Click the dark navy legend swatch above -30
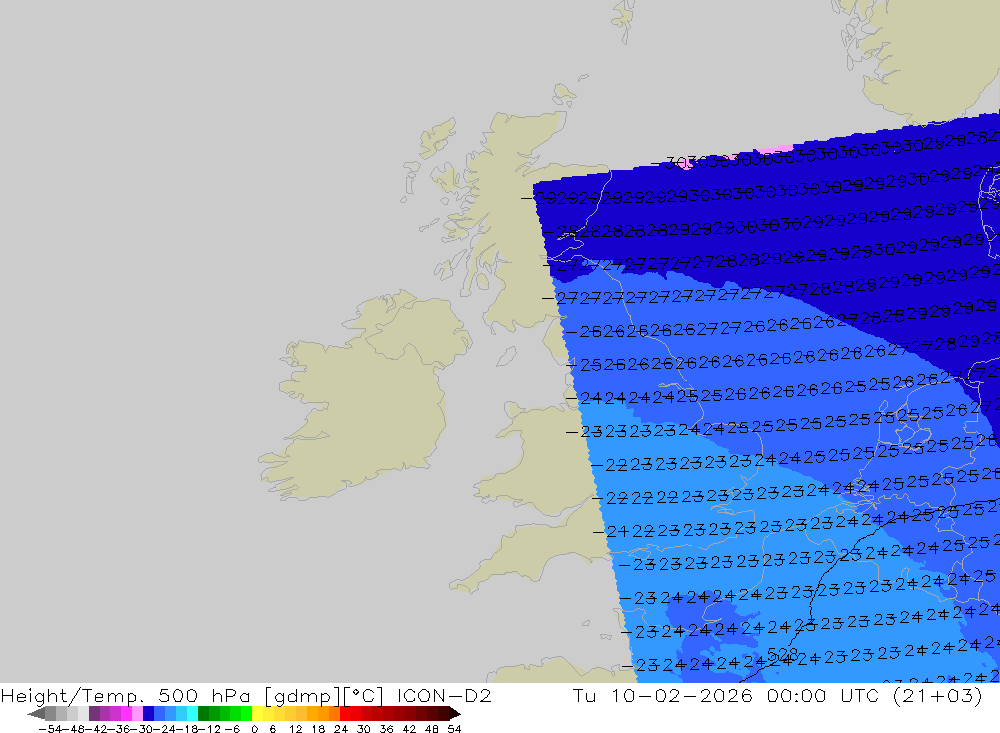The width and height of the screenshot is (1000, 733). [x=149, y=713]
